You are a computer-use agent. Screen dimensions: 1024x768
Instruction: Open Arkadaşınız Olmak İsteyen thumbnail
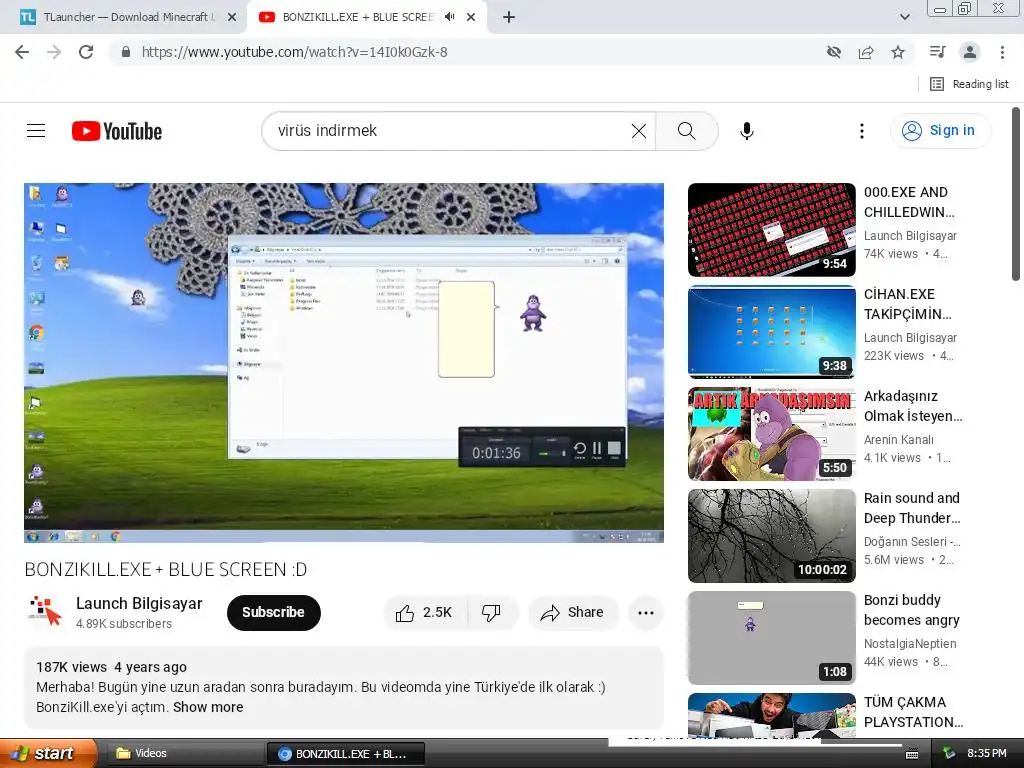[x=772, y=434]
